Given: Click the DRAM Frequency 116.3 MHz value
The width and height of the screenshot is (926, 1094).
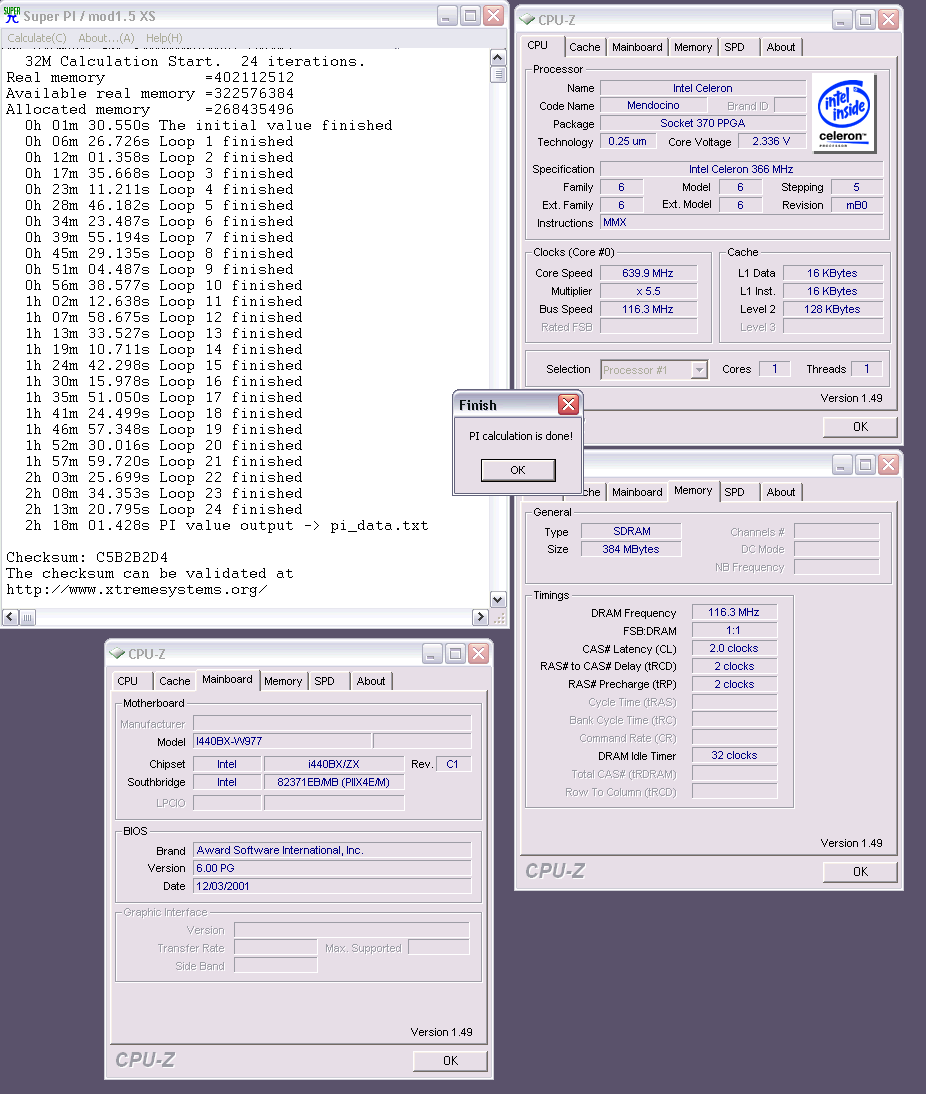Looking at the screenshot, I should (x=734, y=612).
